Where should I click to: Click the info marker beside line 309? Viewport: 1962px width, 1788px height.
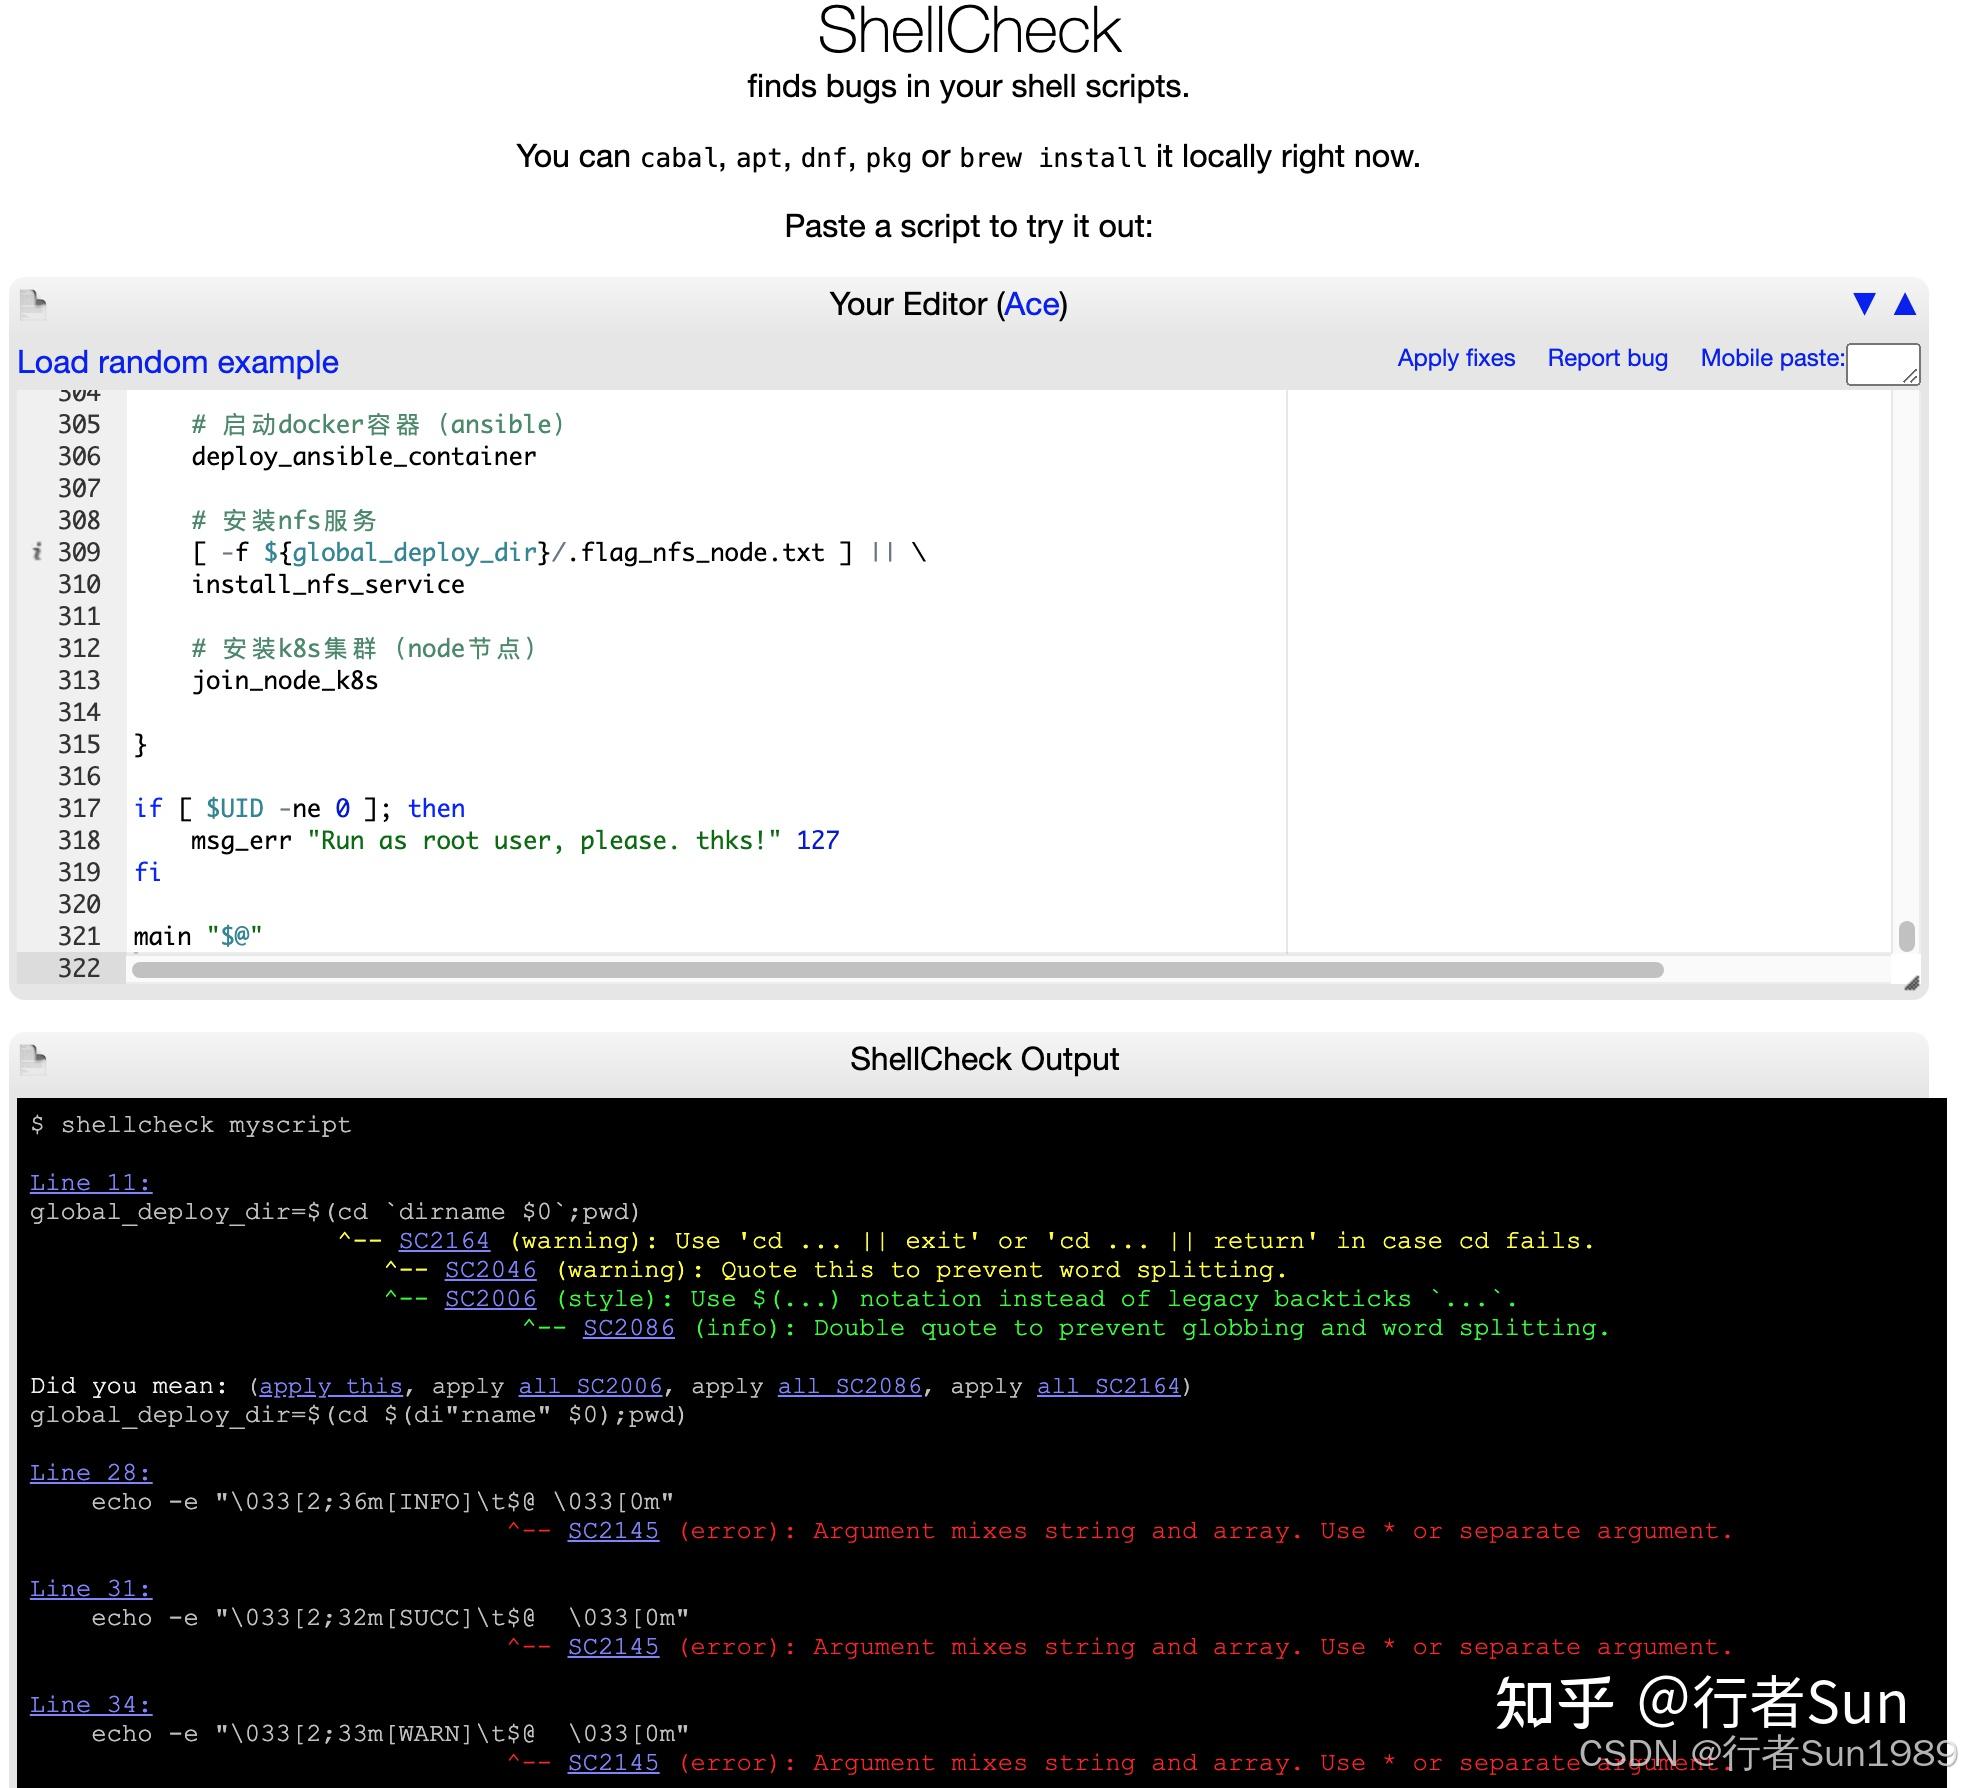click(x=38, y=552)
